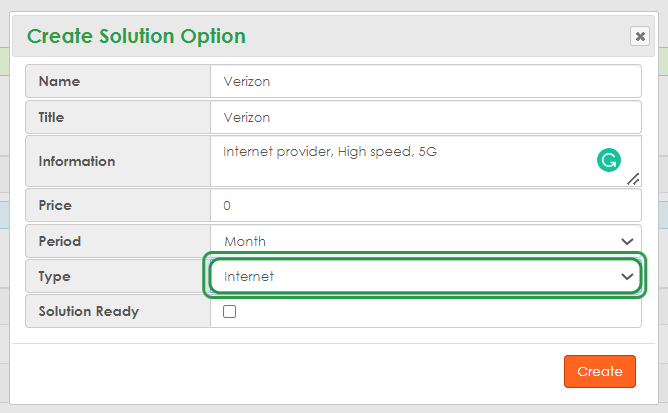Screen dimensions: 668x413
Task: Click the Type row label
Action: [x=55, y=276]
